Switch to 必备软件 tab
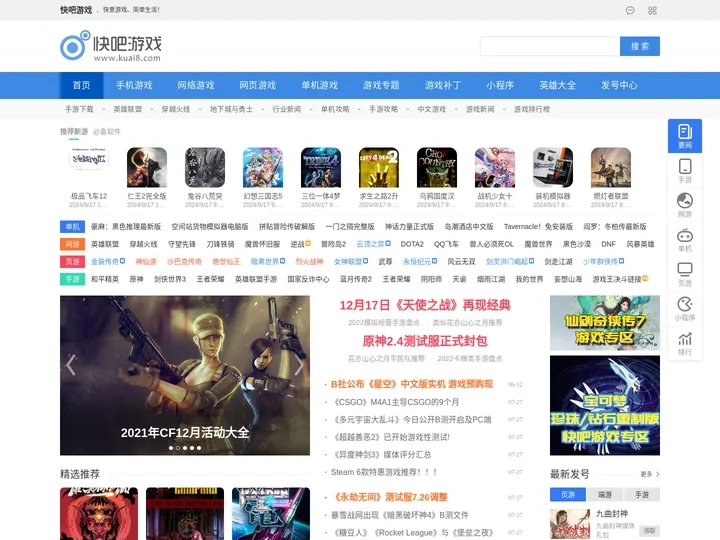This screenshot has width=720, height=540. click(x=107, y=132)
